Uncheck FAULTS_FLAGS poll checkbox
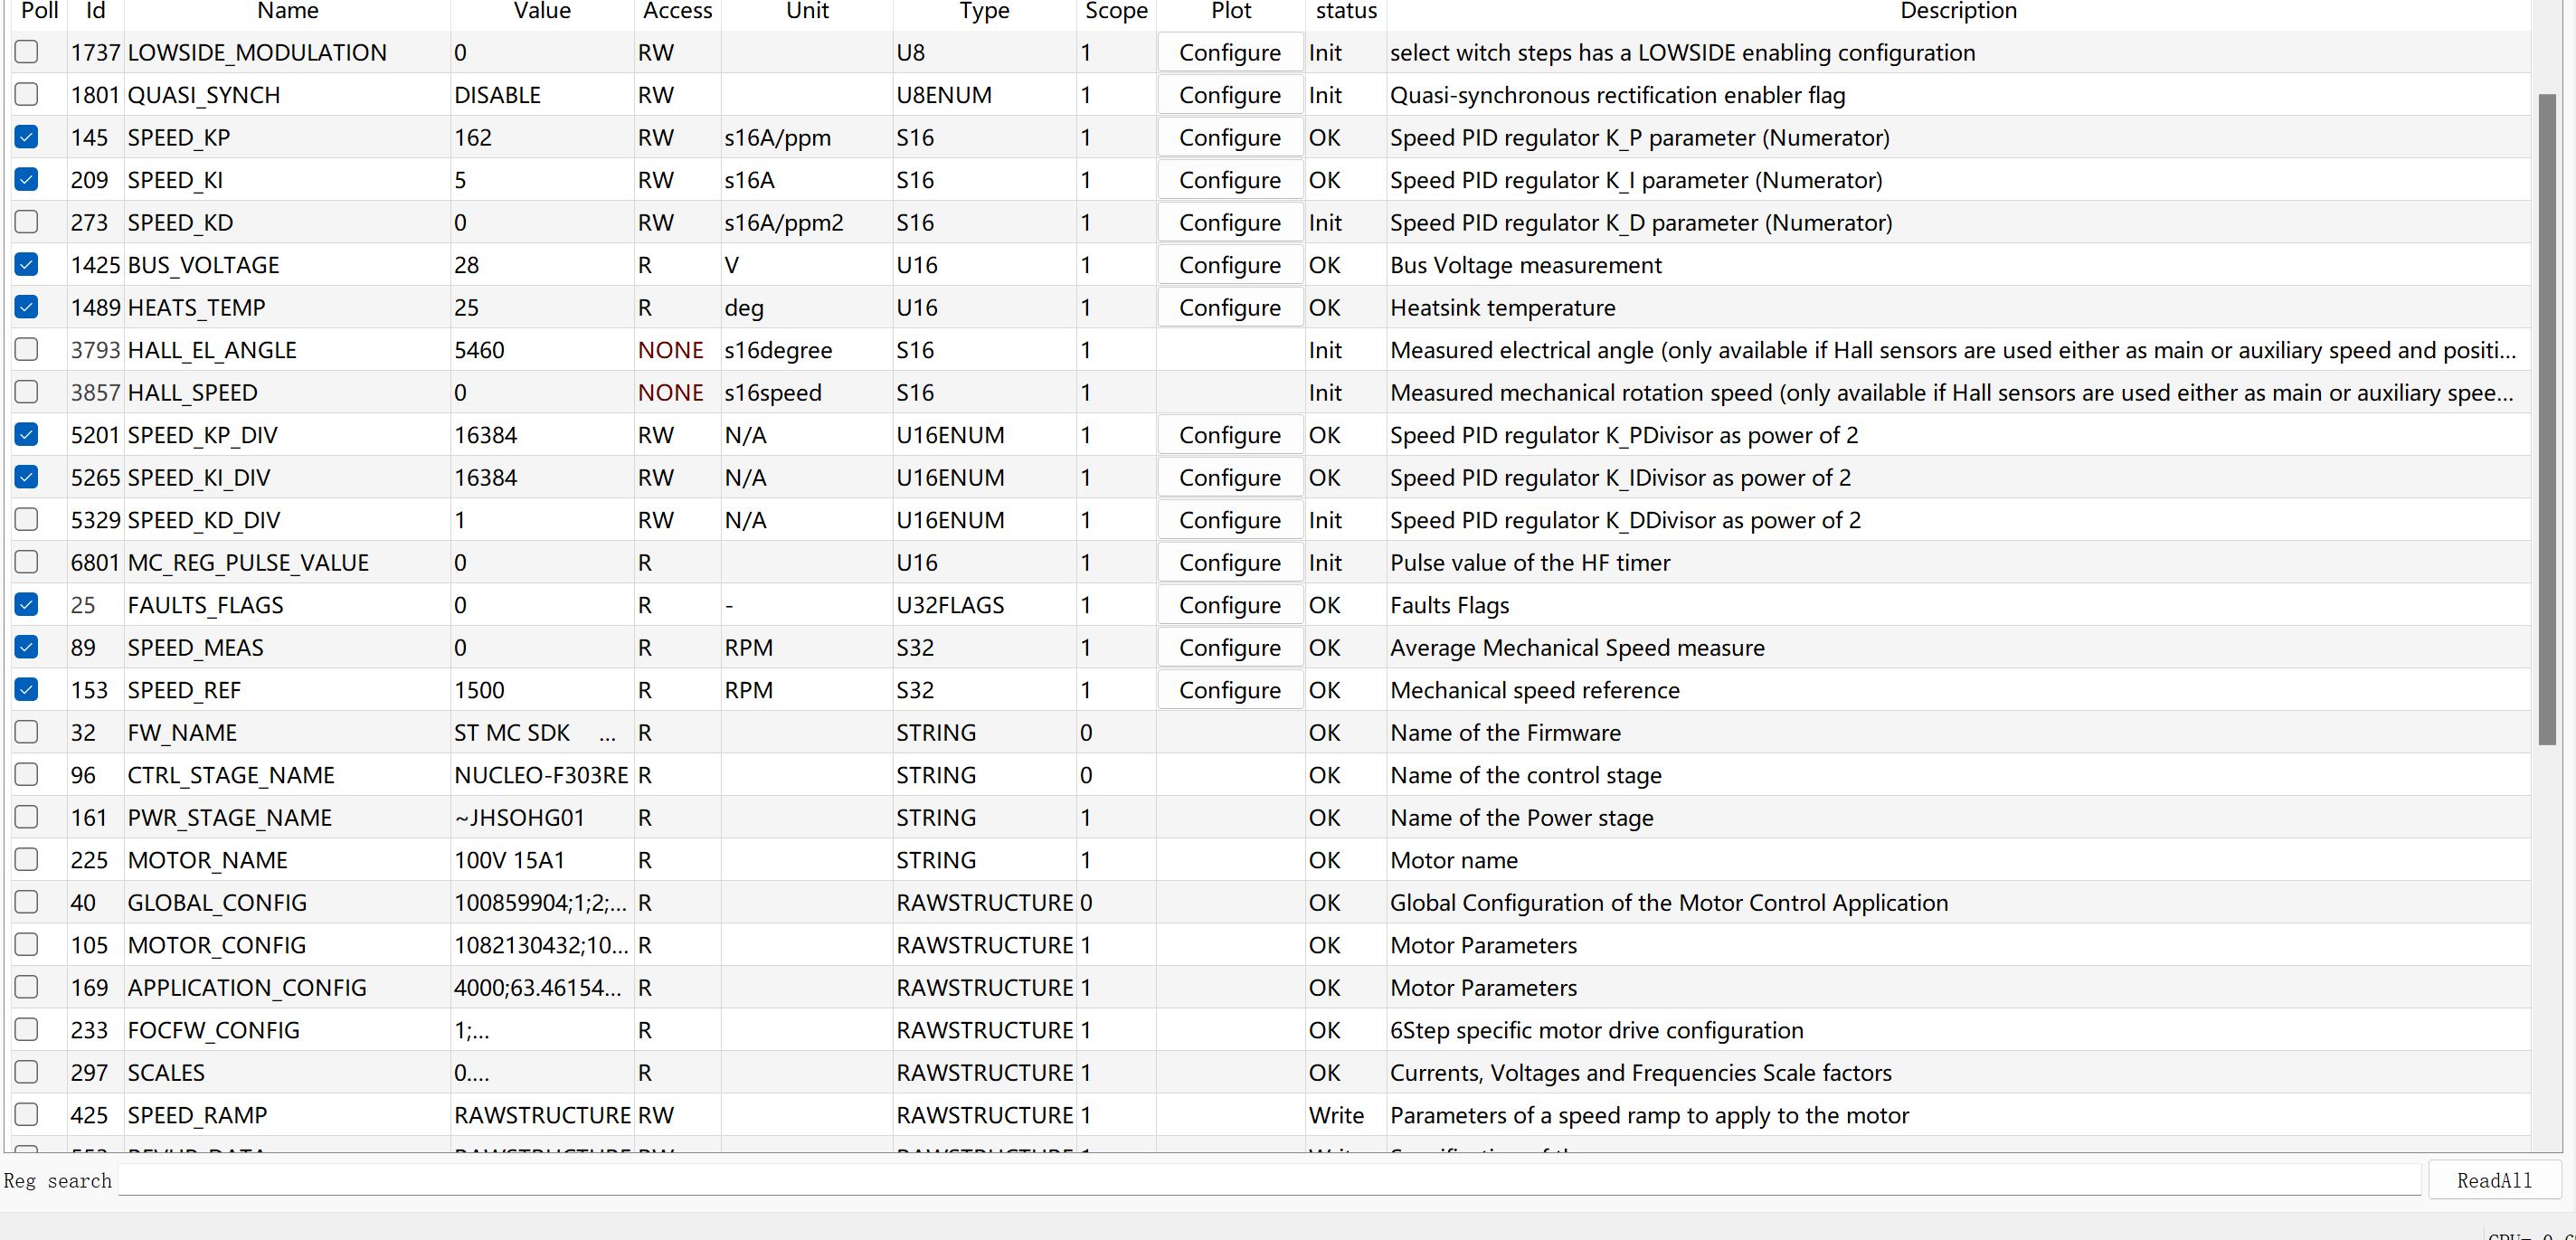2576x1240 pixels. 27,605
